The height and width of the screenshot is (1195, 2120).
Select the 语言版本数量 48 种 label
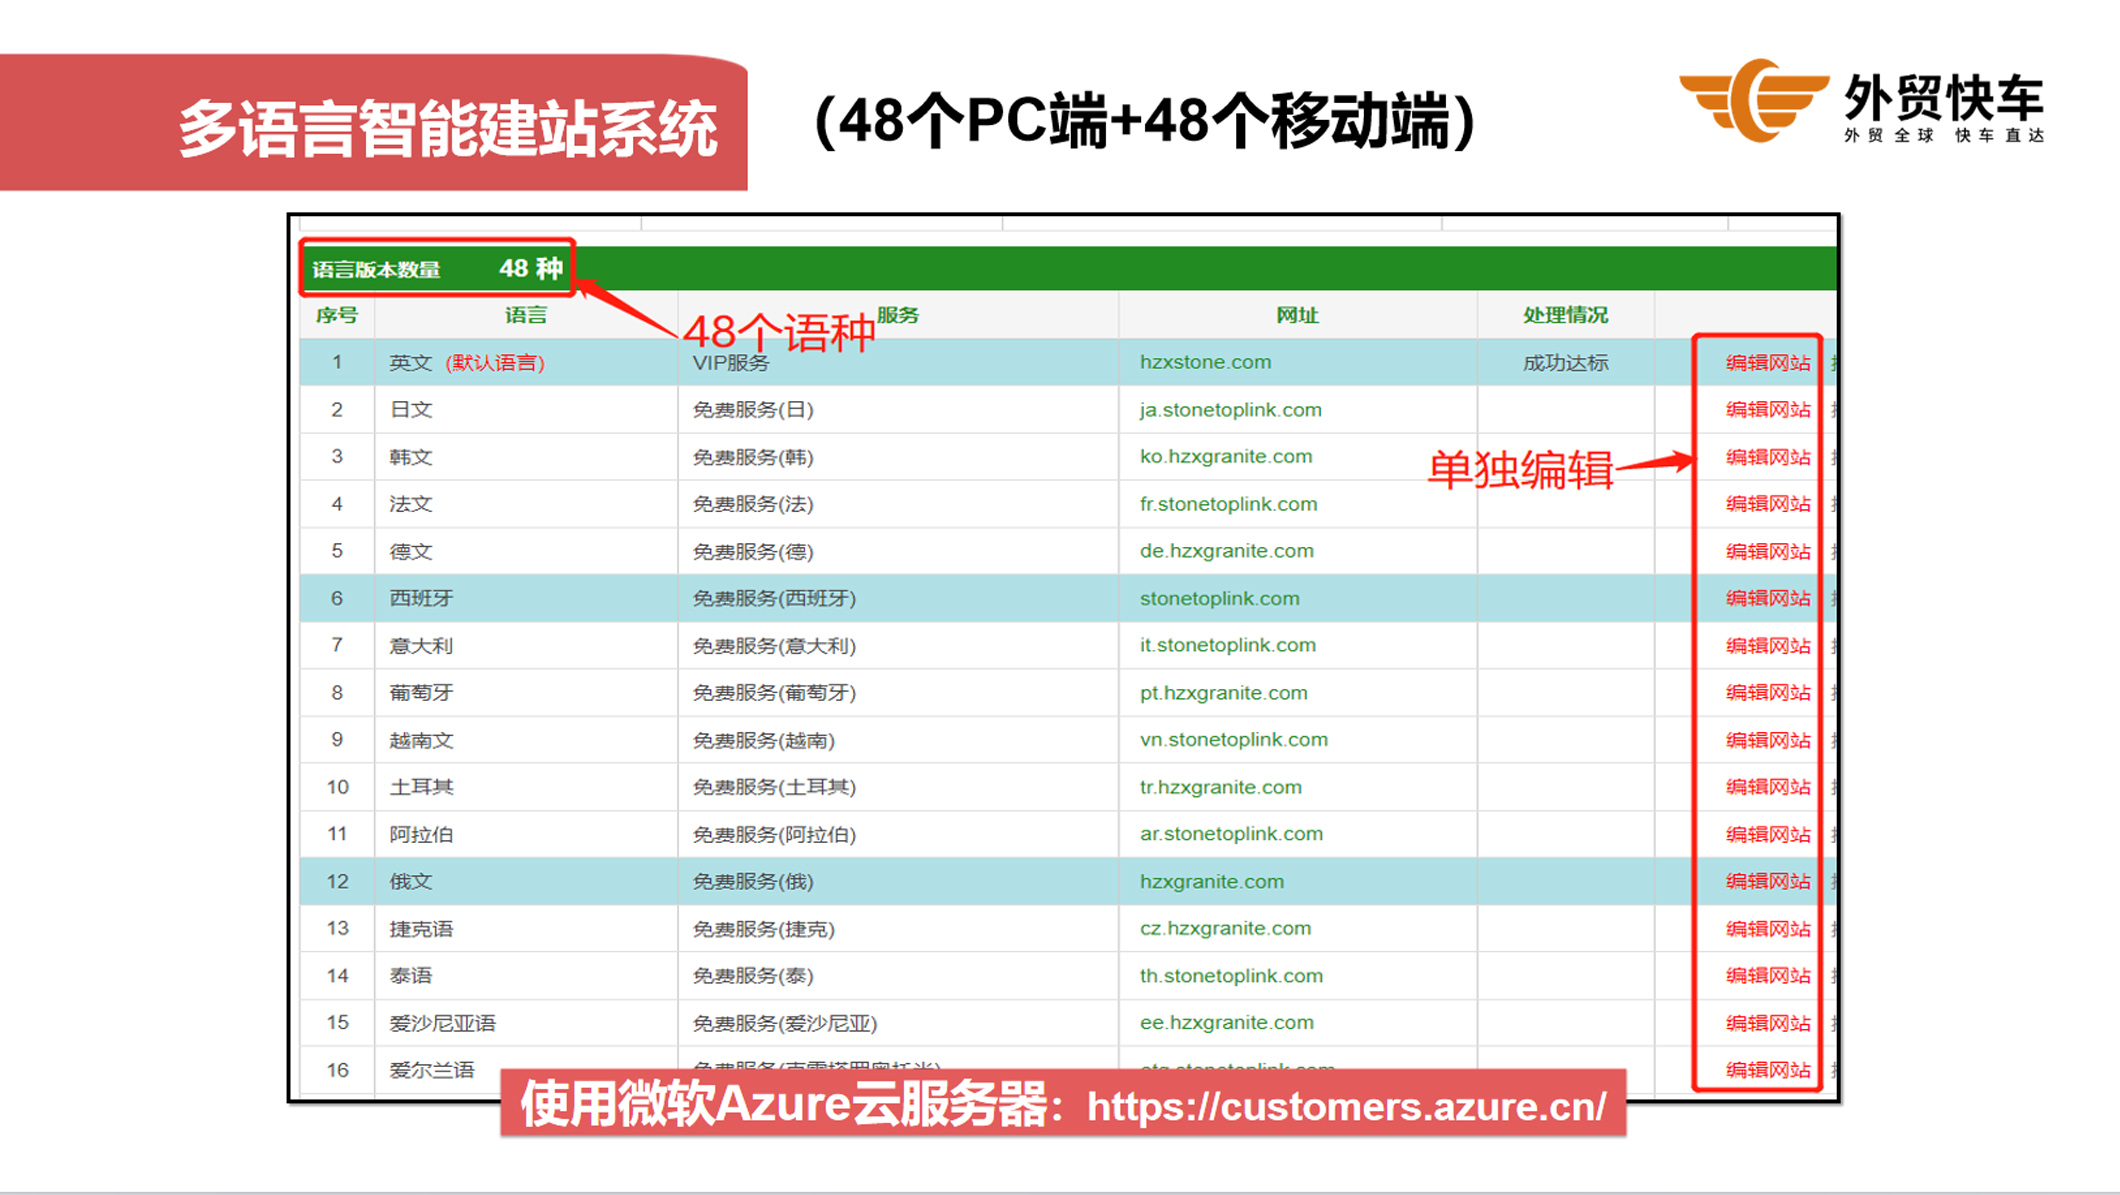coord(437,269)
